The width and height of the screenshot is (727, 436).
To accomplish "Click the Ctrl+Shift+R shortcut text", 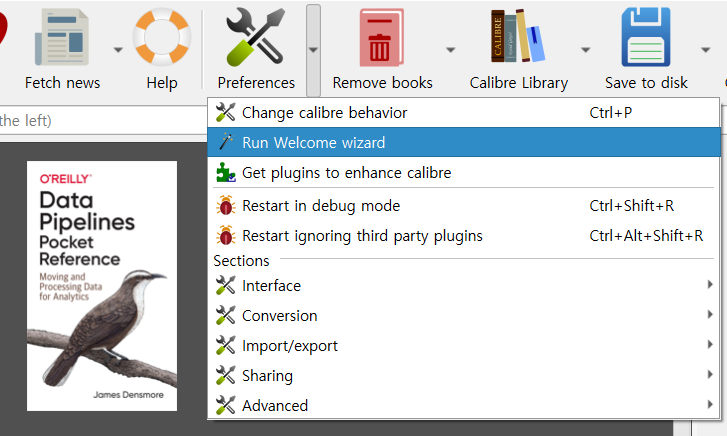I will click(631, 205).
